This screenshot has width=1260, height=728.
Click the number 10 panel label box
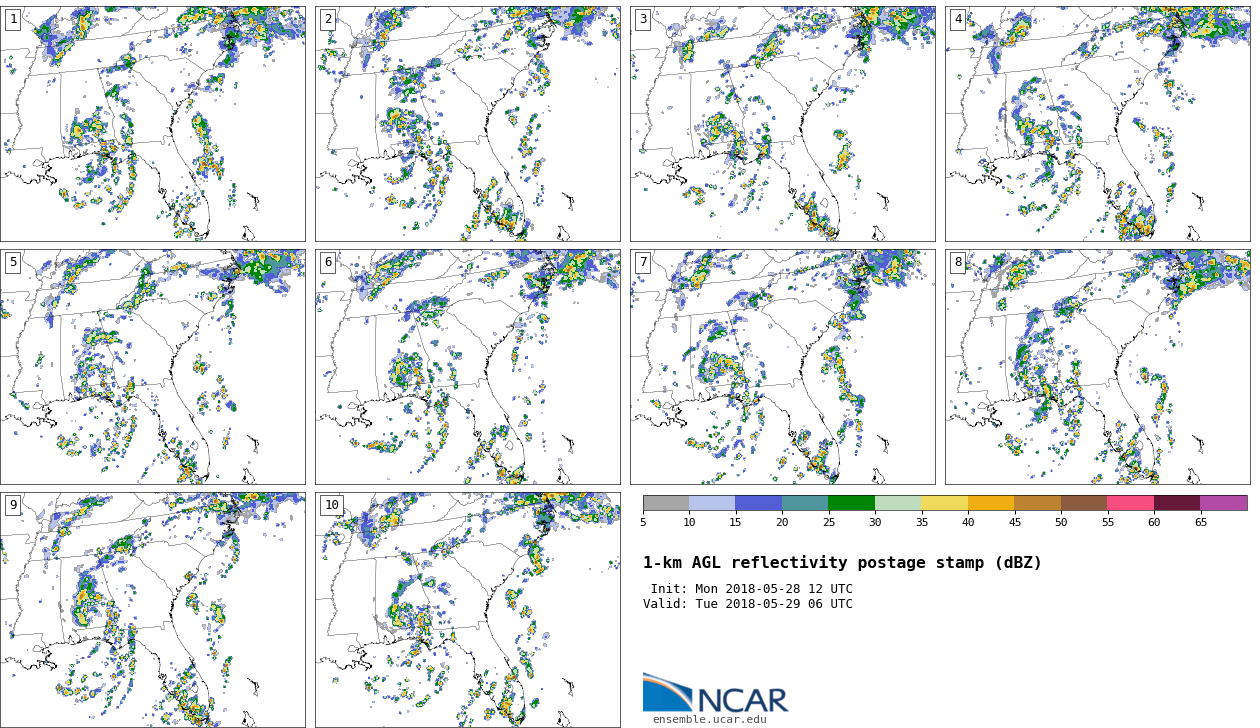coord(331,505)
